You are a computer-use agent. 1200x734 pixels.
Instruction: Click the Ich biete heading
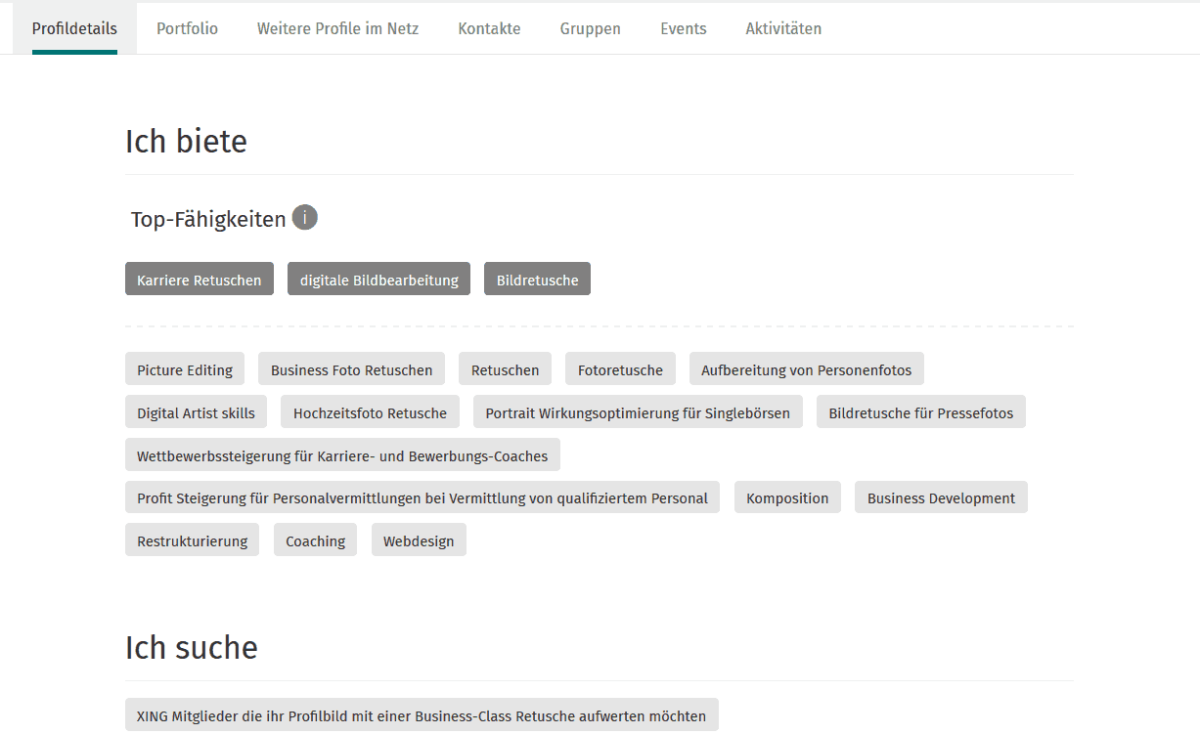186,141
